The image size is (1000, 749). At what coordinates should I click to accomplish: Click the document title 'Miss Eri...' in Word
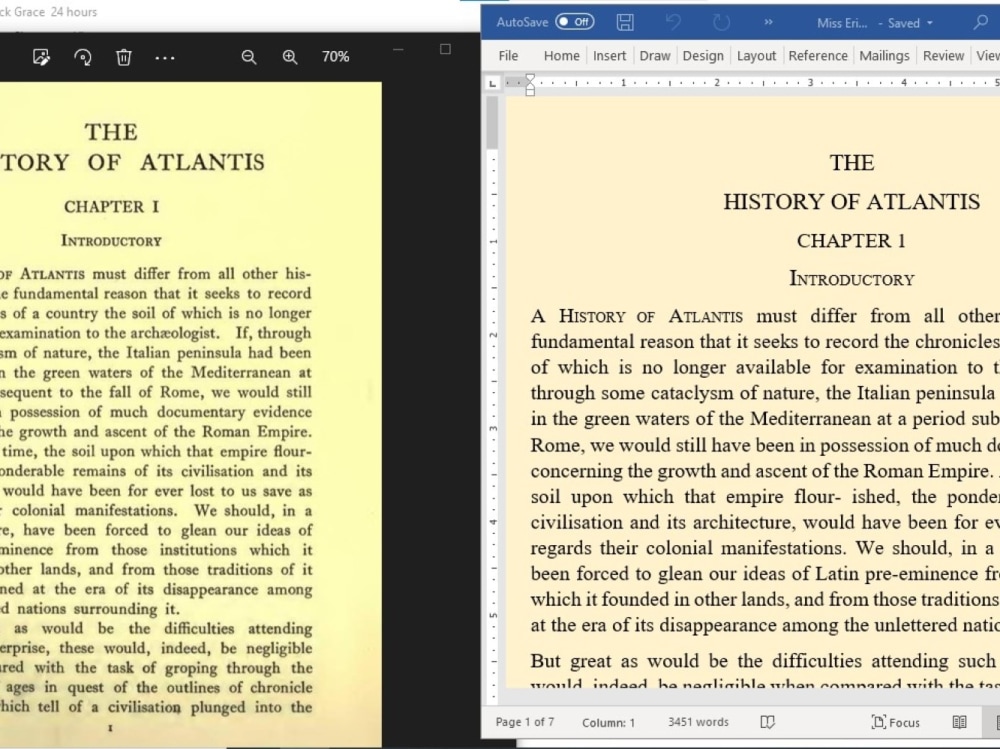[842, 23]
